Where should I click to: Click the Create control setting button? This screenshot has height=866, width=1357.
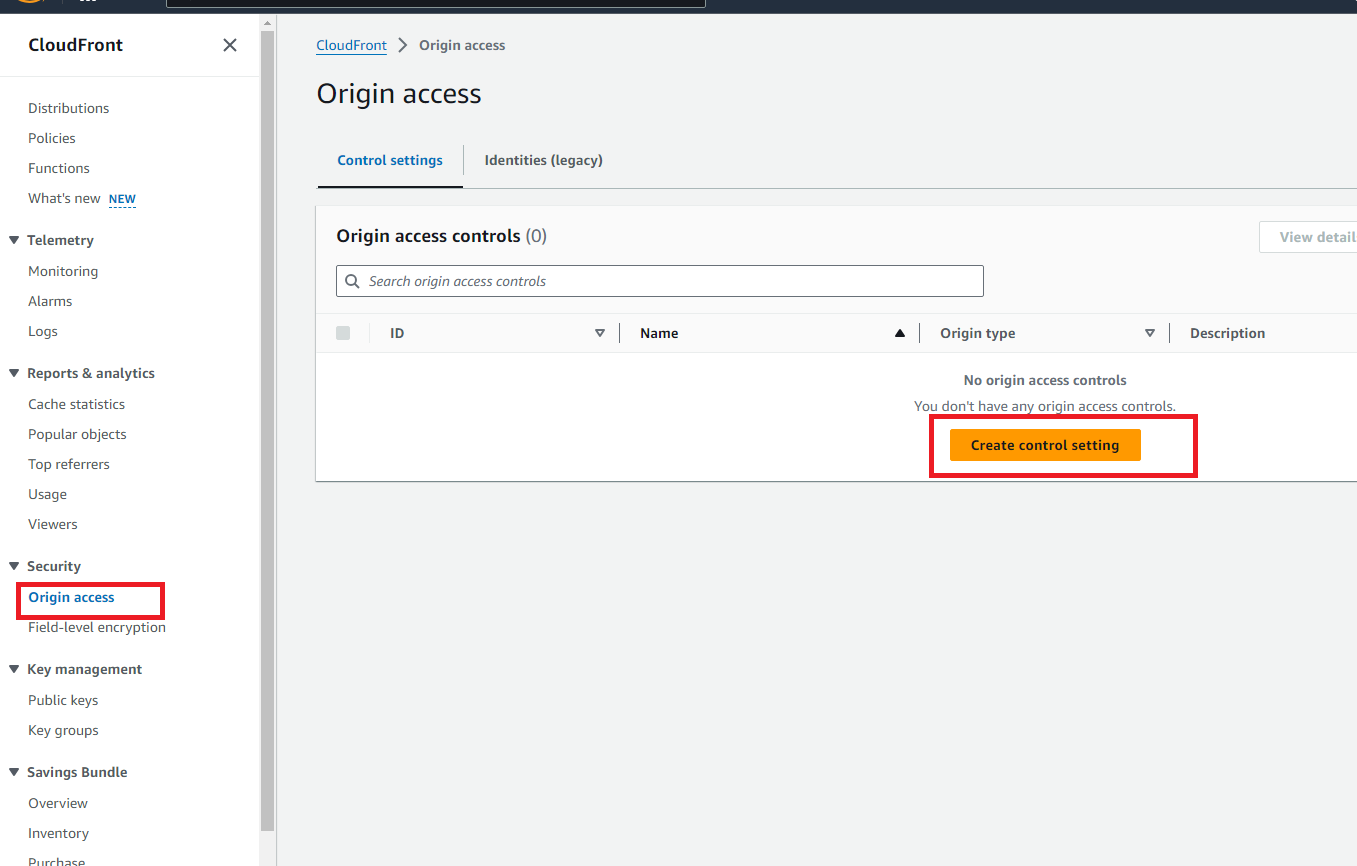click(x=1045, y=445)
